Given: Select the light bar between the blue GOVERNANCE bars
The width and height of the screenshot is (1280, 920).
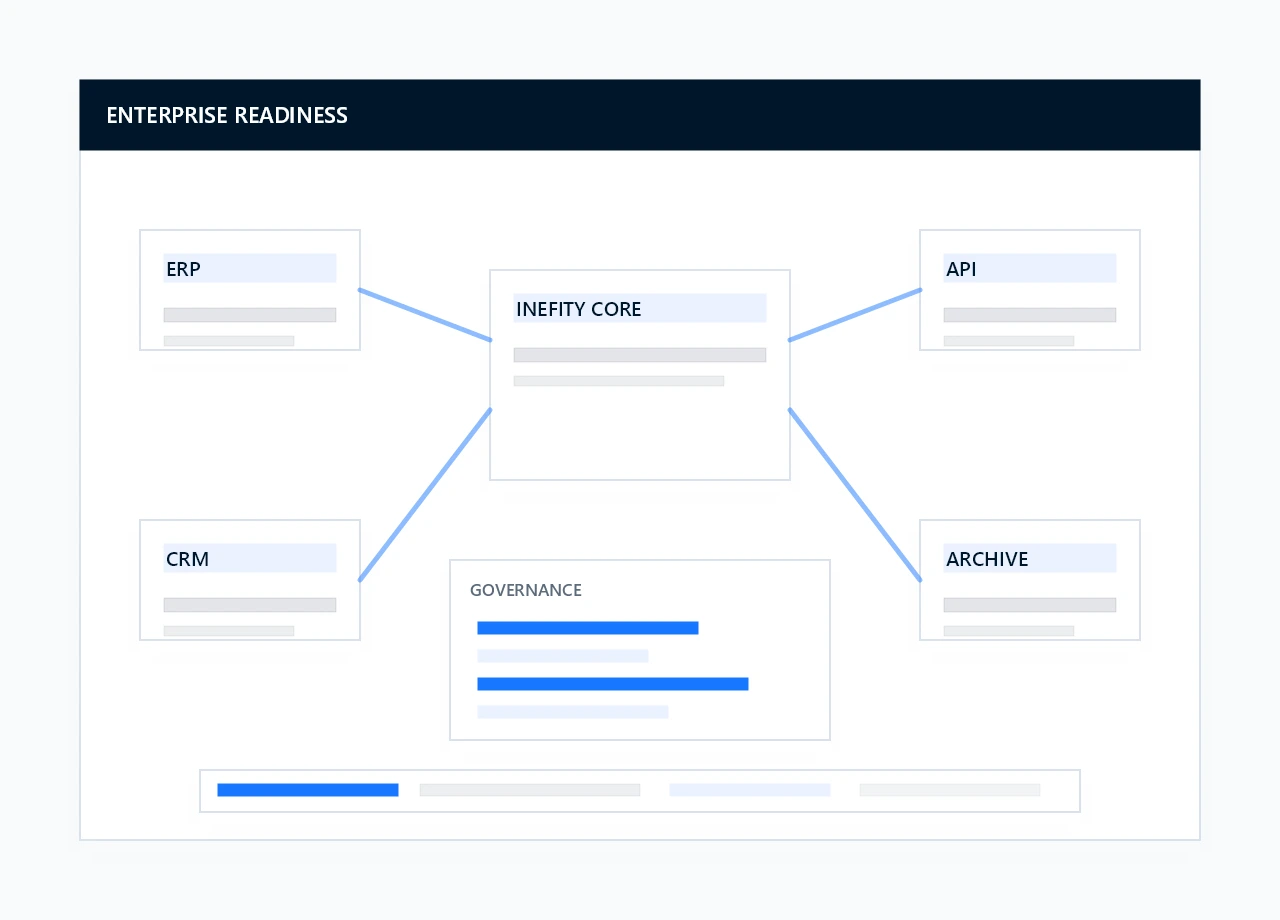Looking at the screenshot, I should pos(562,656).
